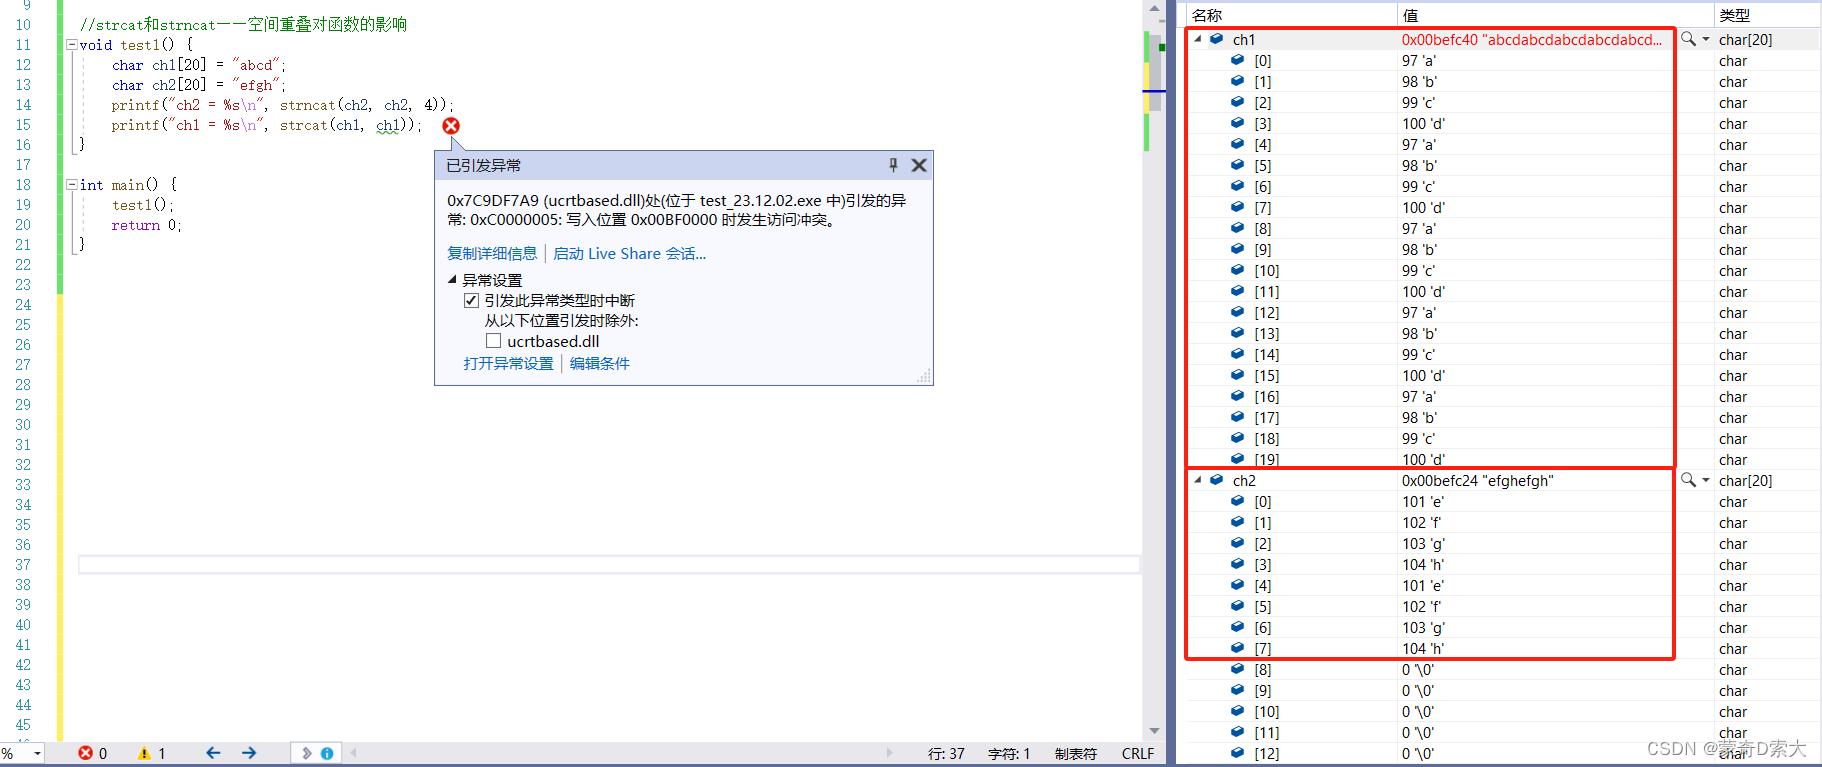This screenshot has height=767, width=1822.
Task: Select the ch1 value 0x00befc40 string
Action: pos(1532,40)
